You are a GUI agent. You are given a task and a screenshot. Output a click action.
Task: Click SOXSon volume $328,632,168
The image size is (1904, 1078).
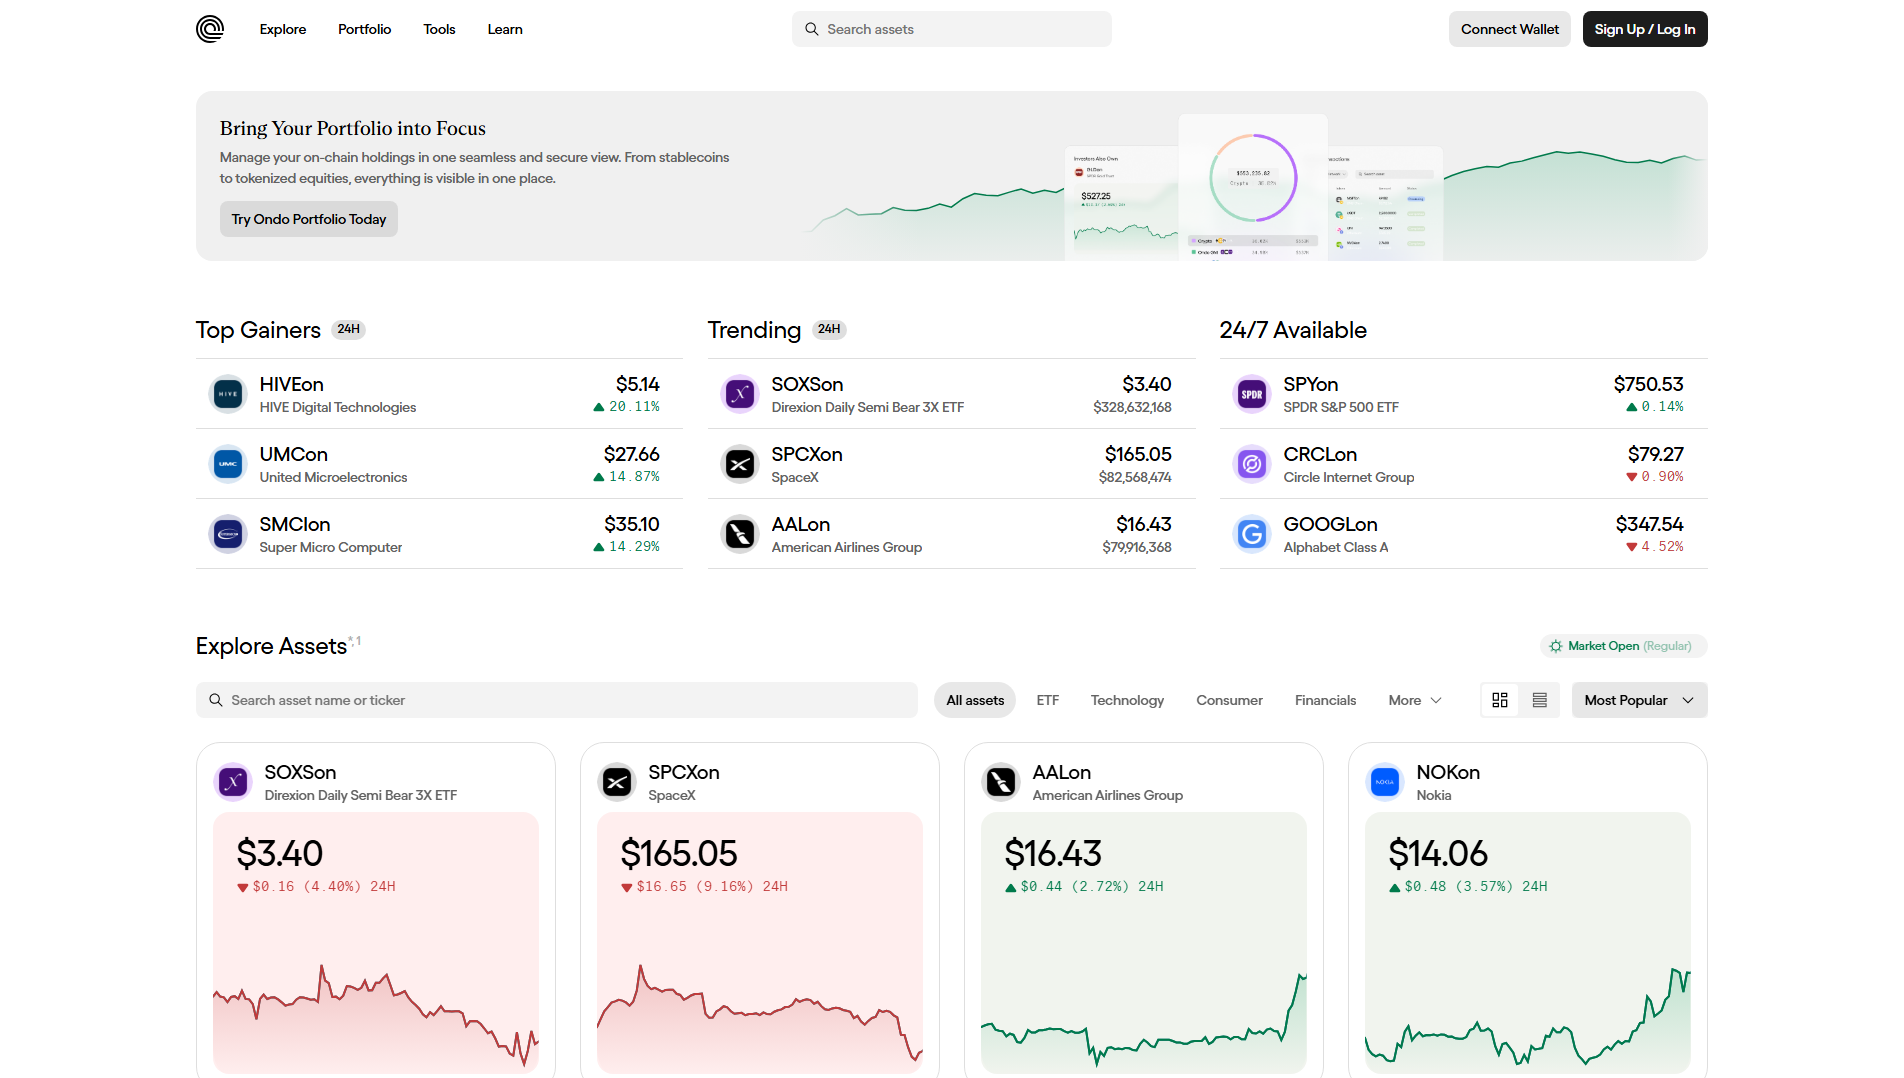click(x=1133, y=407)
